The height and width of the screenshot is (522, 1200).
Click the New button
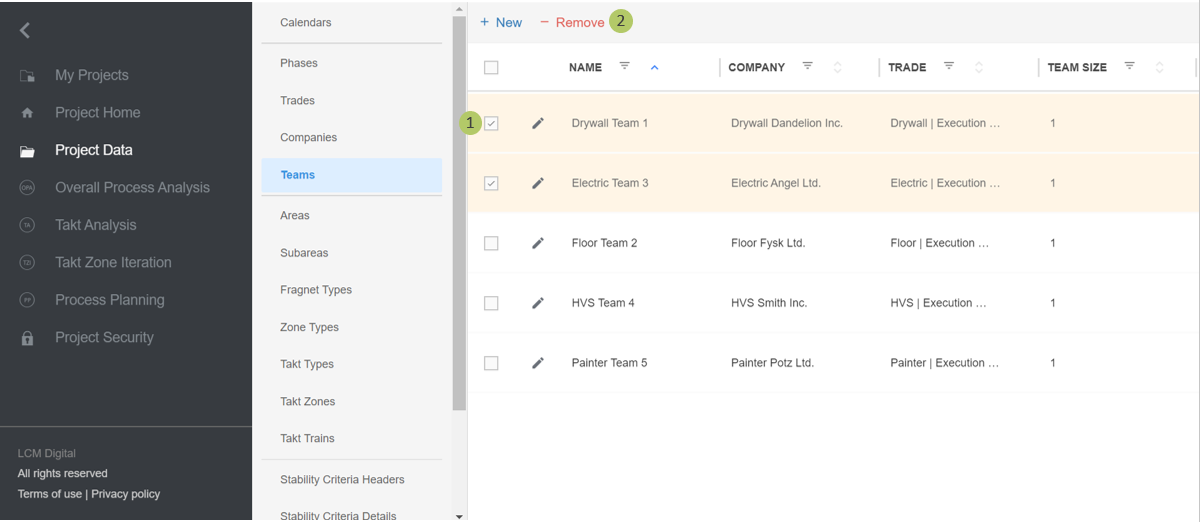(x=501, y=22)
